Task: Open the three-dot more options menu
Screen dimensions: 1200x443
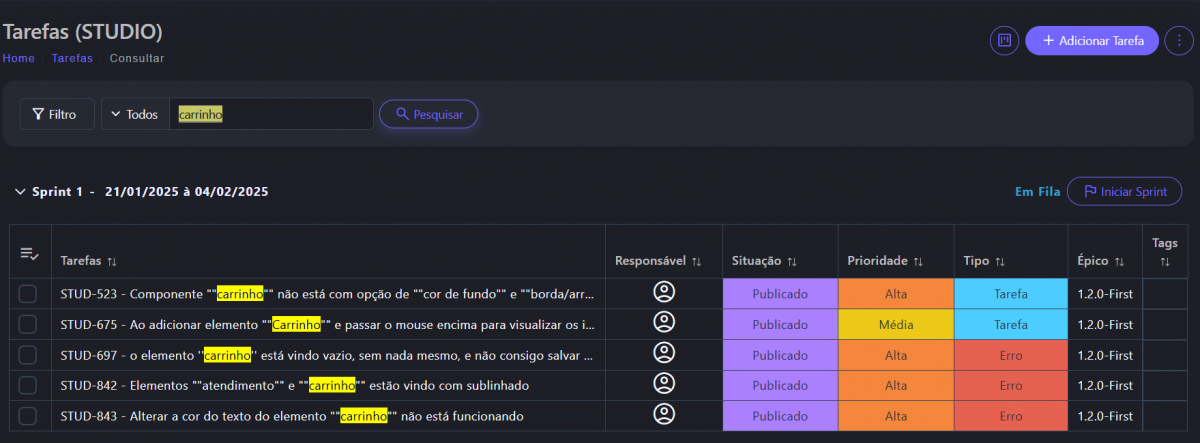Action: point(1180,41)
